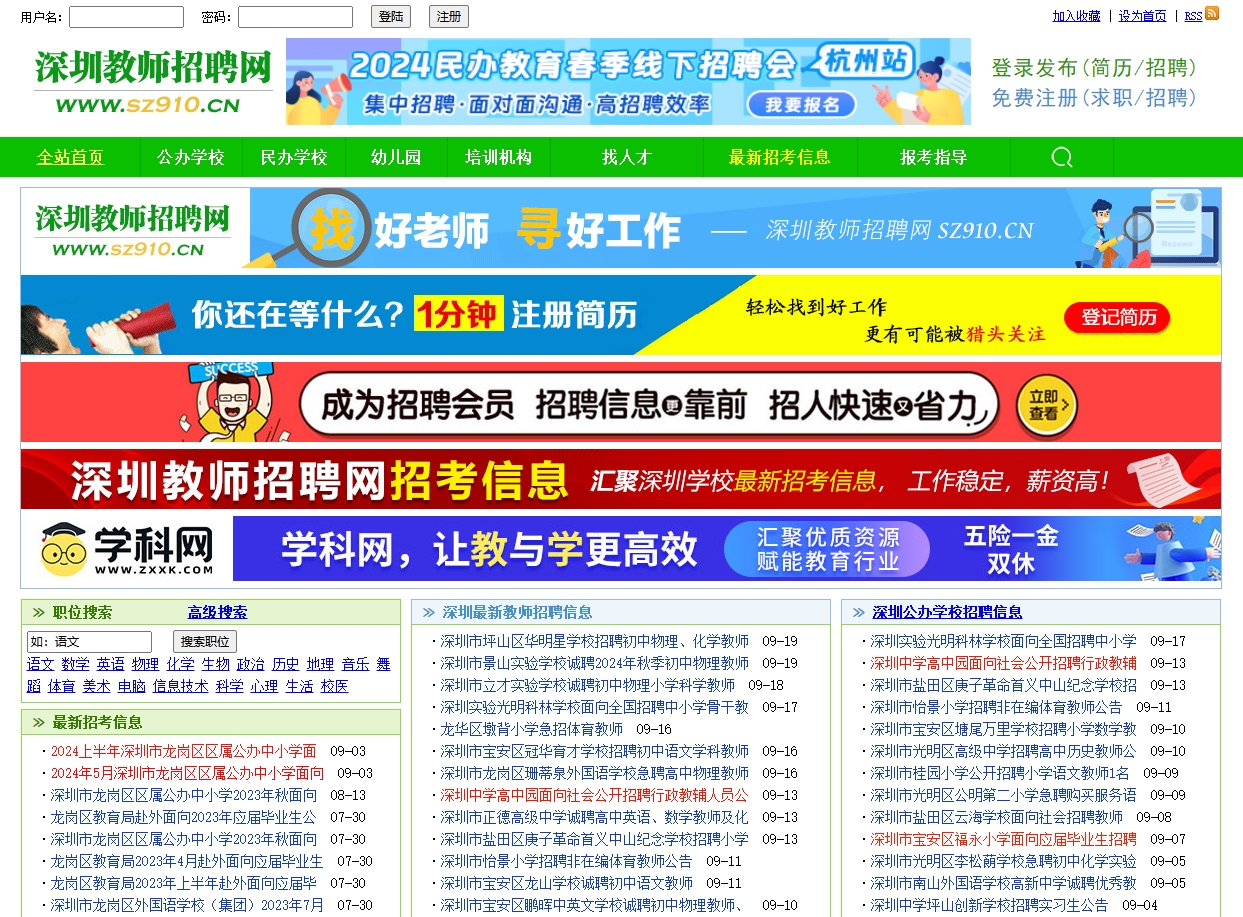Select the 语文 subject link

pyautogui.click(x=41, y=664)
